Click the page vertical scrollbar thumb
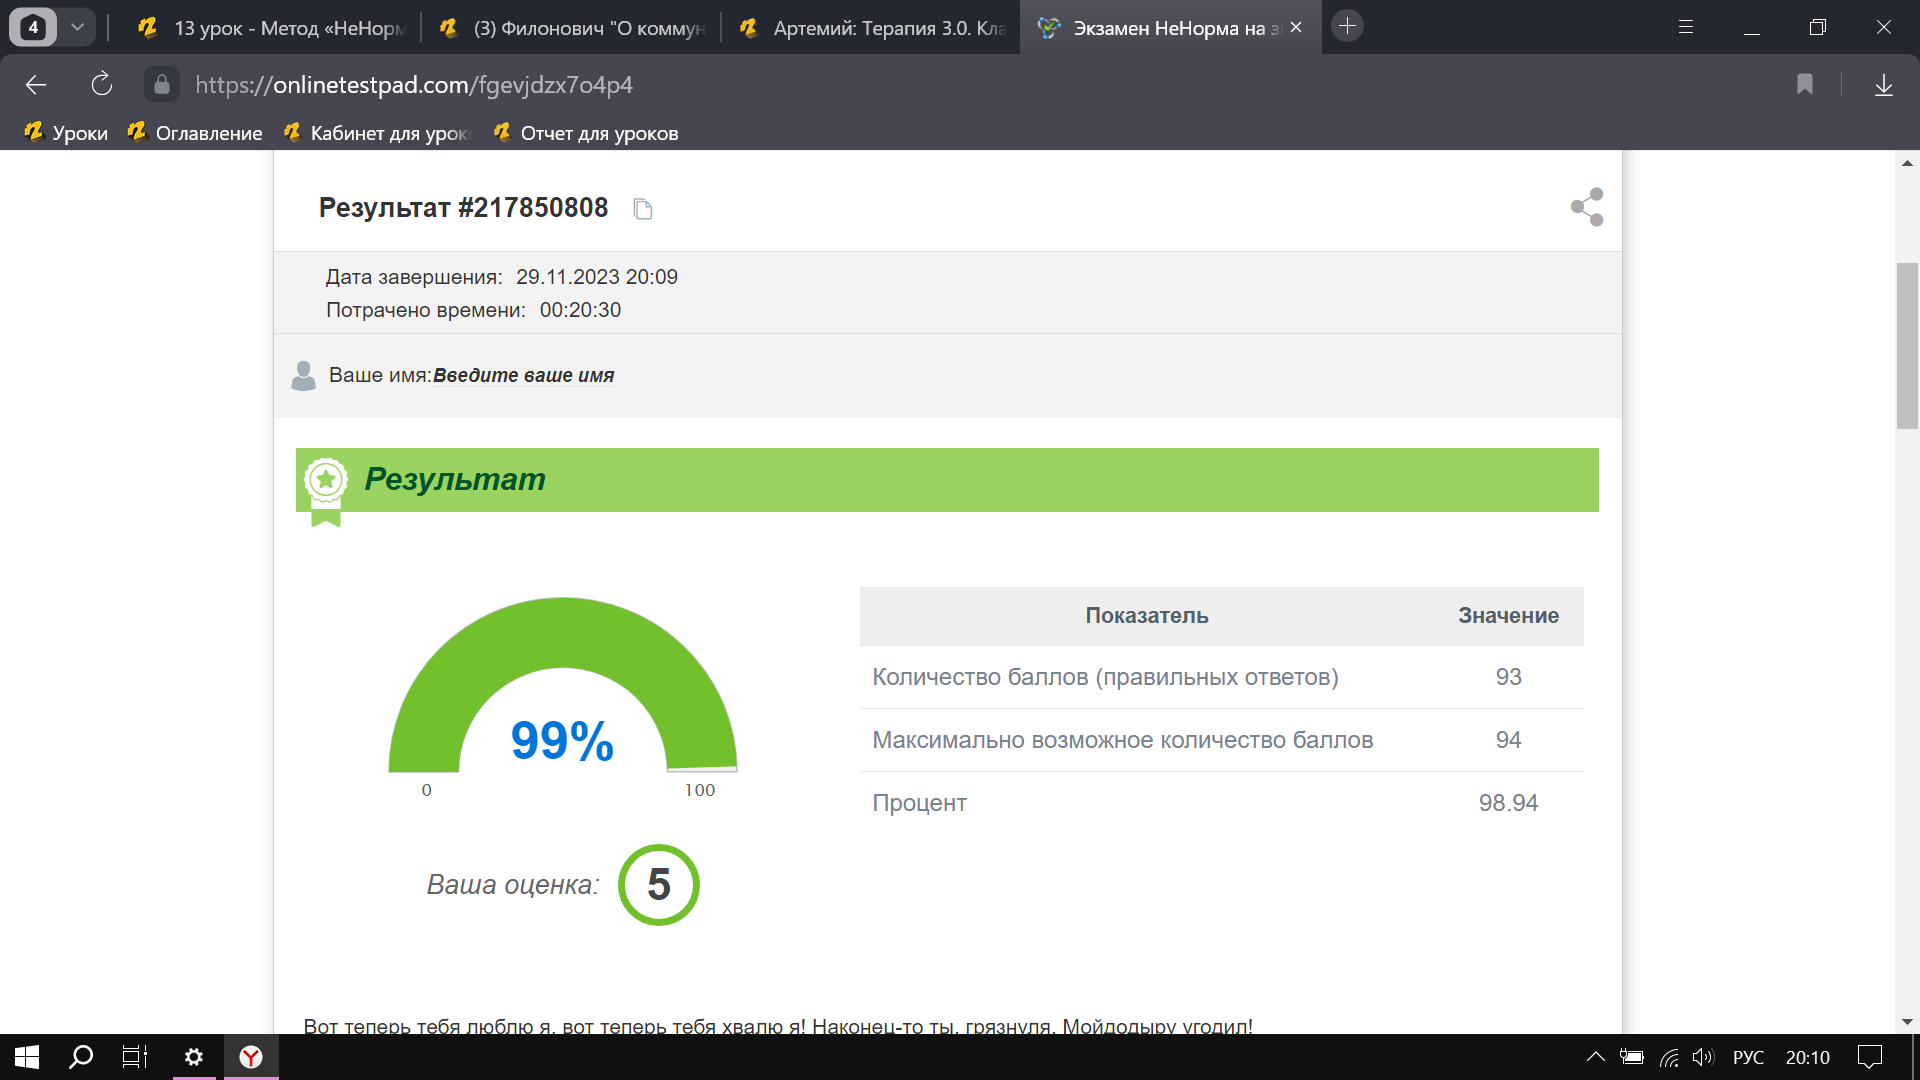1920x1080 pixels. 1907,345
